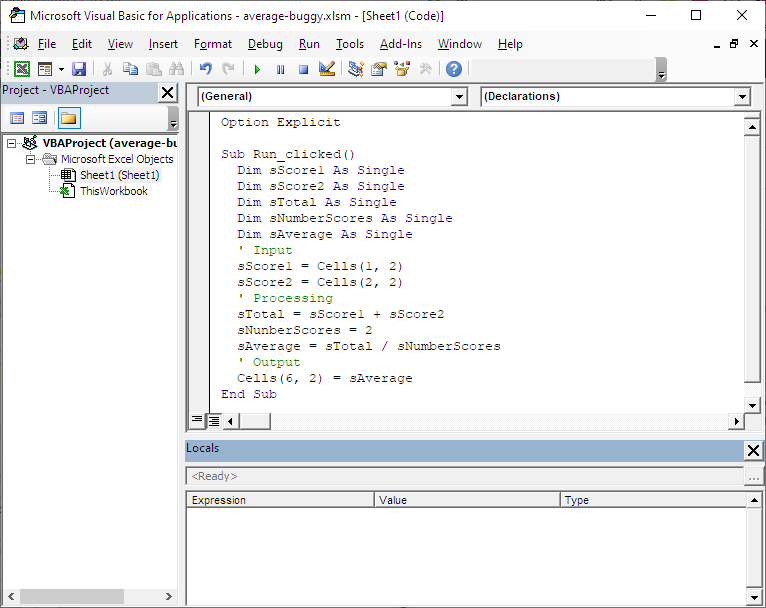The height and width of the screenshot is (608, 766).
Task: Open the Window menu
Action: pyautogui.click(x=460, y=44)
